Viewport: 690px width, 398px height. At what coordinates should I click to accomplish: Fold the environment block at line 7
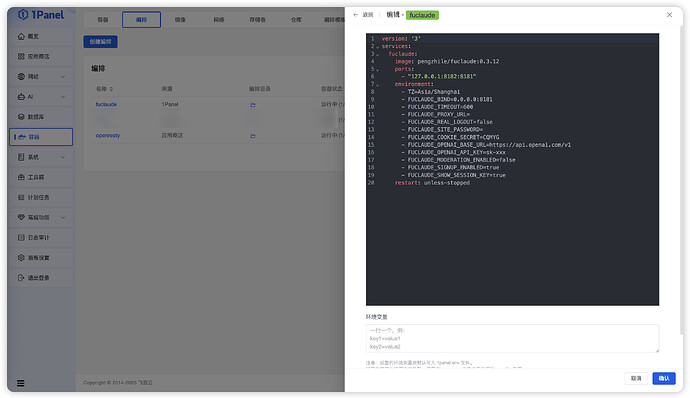378,85
